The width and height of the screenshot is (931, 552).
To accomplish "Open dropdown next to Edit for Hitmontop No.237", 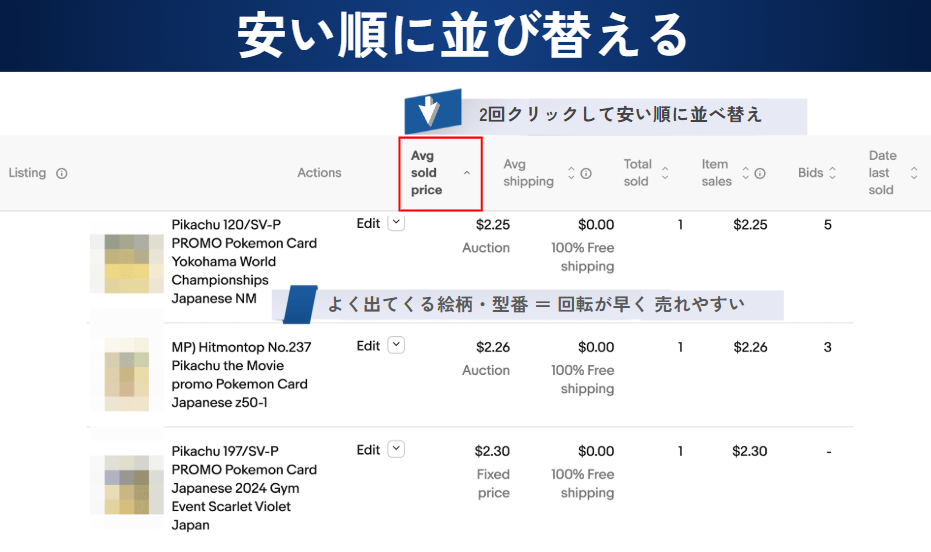I will point(396,345).
